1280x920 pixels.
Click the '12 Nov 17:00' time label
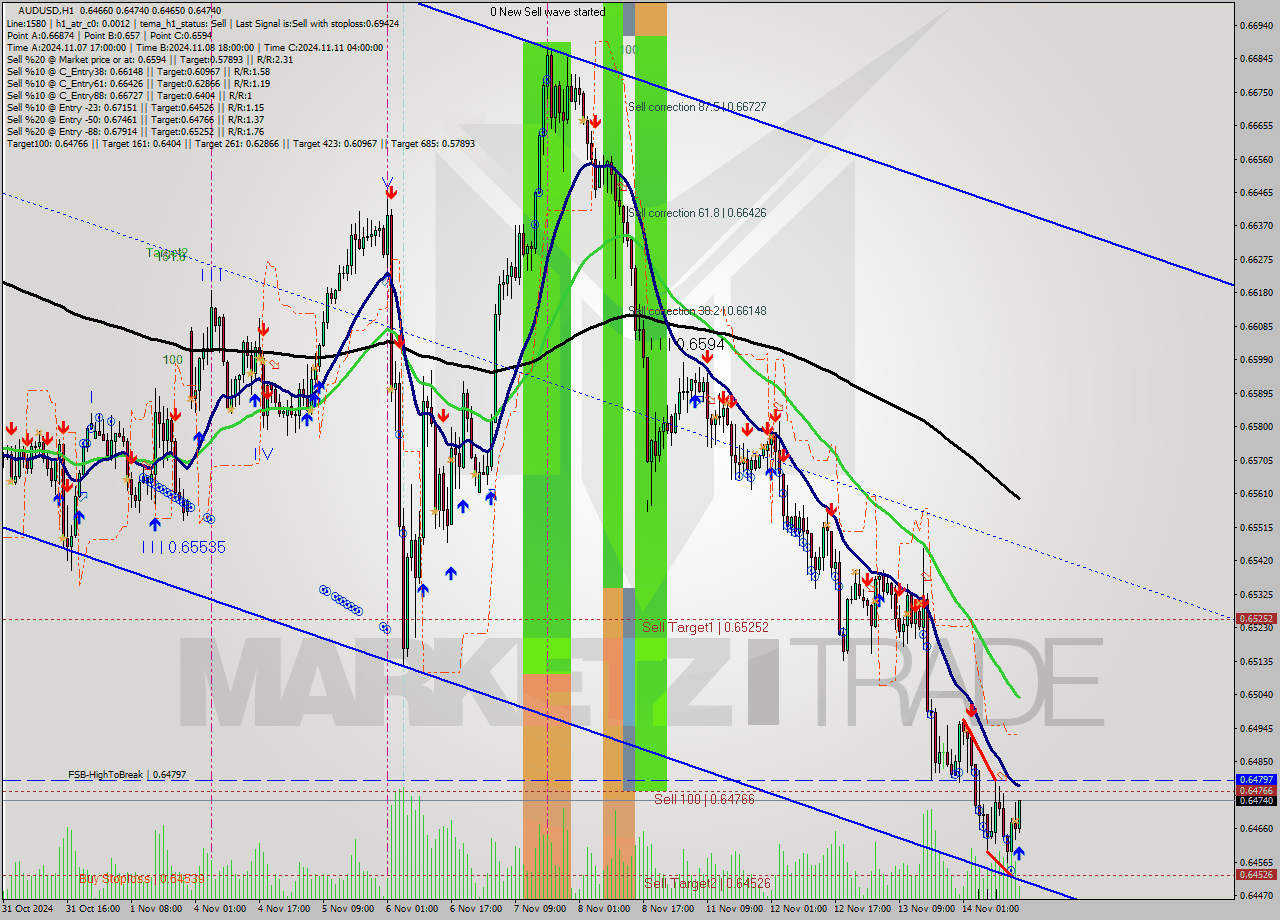point(862,909)
